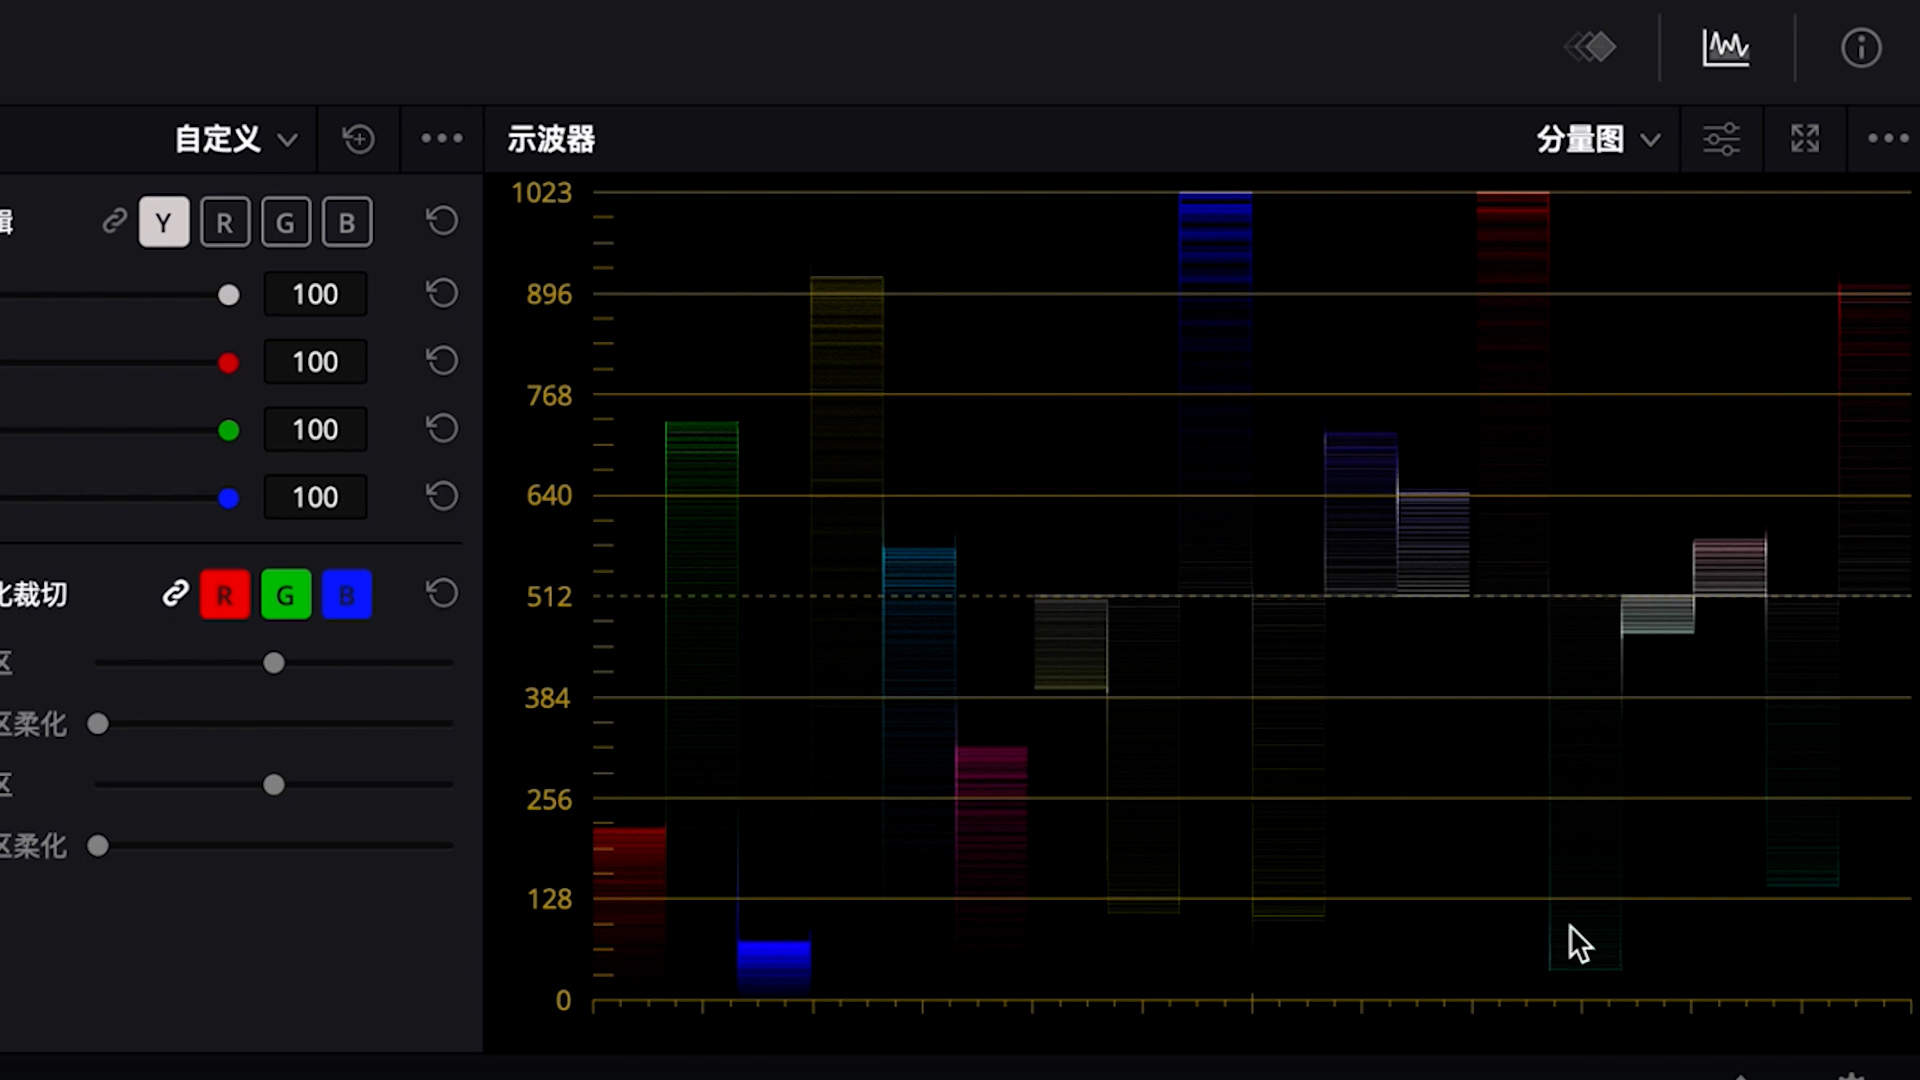Viewport: 1920px width, 1080px height.
Task: Click the add-node reset icon beside 自定义
Action: [x=358, y=139]
